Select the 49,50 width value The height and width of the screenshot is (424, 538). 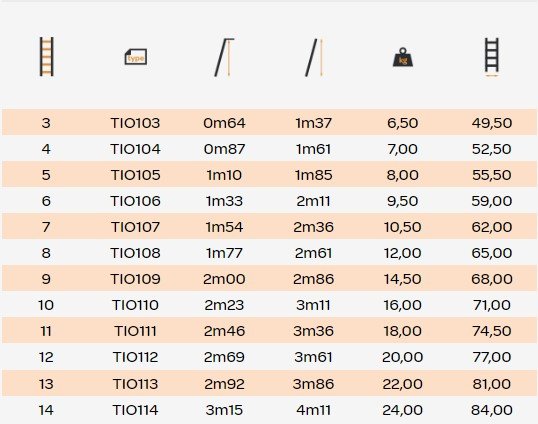tap(492, 123)
